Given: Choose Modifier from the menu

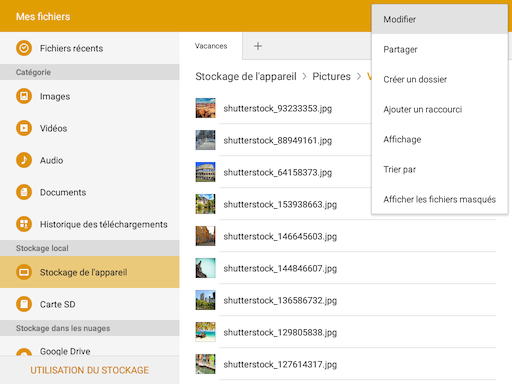Looking at the screenshot, I should click(440, 19).
